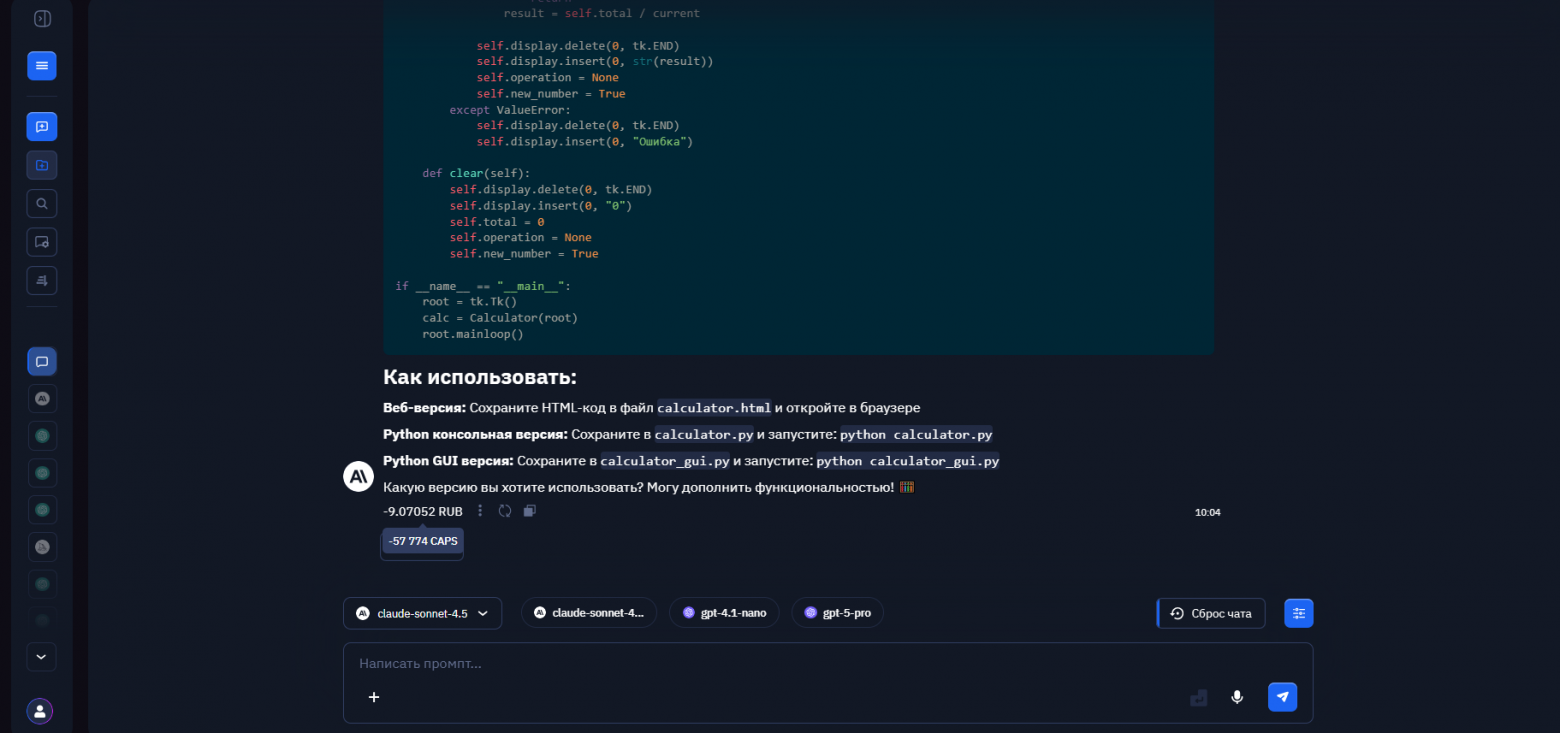Click the code line containing "Ошибка"
The height and width of the screenshot is (733, 1560).
[x=585, y=142]
